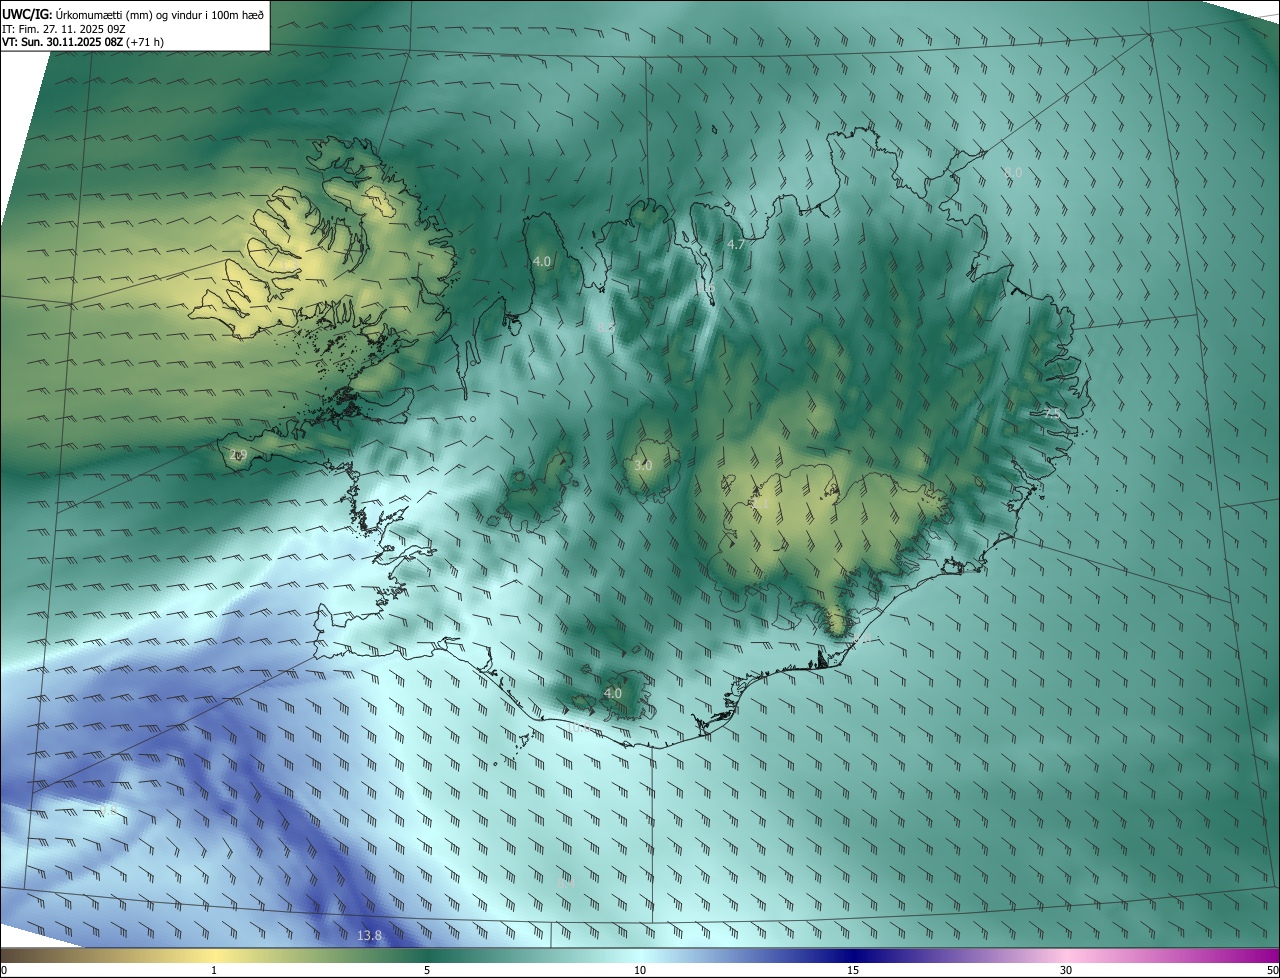Image resolution: width=1280 pixels, height=978 pixels.
Task: Click the "(+71 h)" forecast offset text
Action: click(x=146, y=43)
